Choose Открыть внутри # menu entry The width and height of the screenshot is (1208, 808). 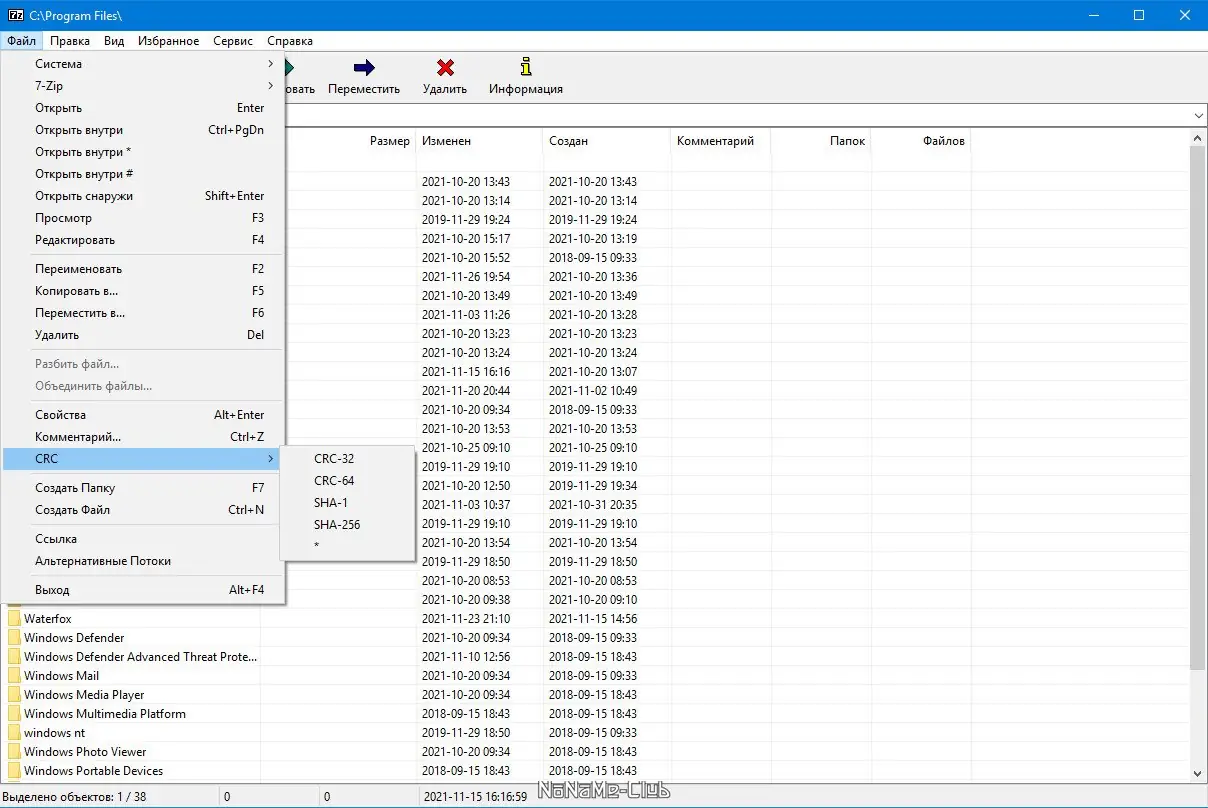[x=144, y=174]
